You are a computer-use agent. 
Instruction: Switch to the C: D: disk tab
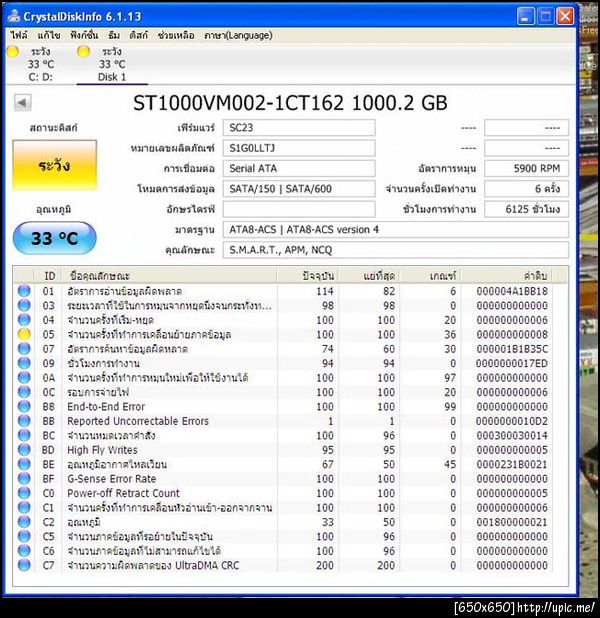41,64
